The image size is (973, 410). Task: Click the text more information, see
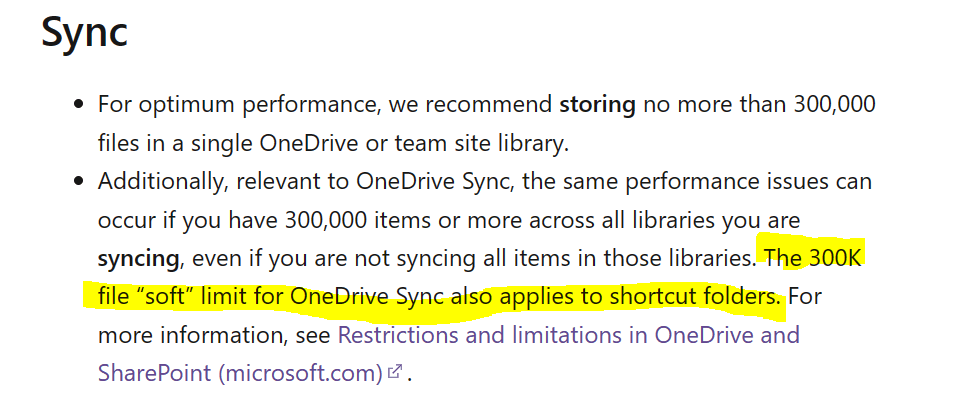click(215, 335)
